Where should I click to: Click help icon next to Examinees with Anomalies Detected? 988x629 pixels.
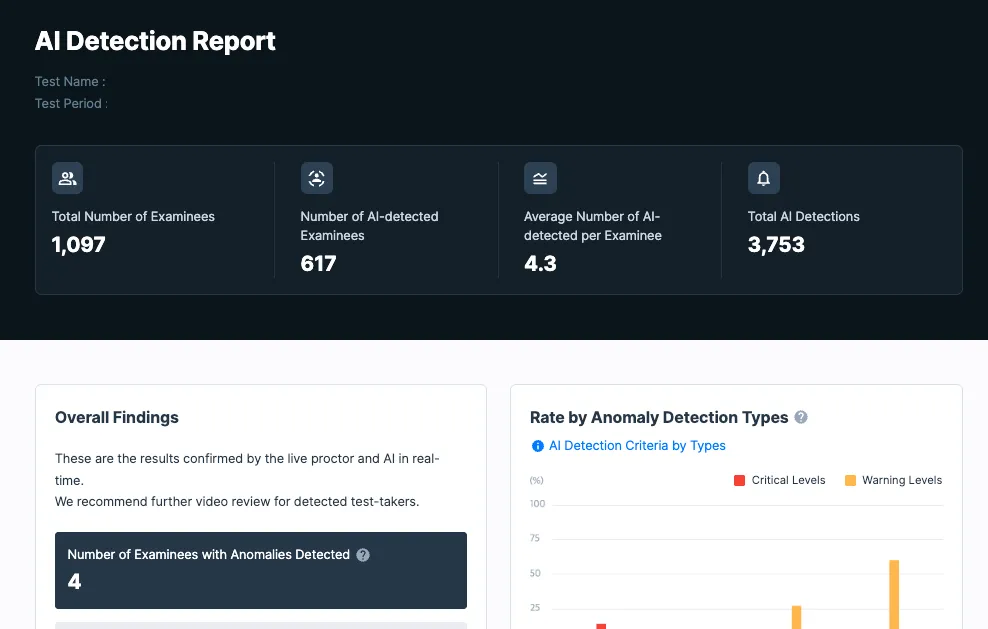[363, 555]
